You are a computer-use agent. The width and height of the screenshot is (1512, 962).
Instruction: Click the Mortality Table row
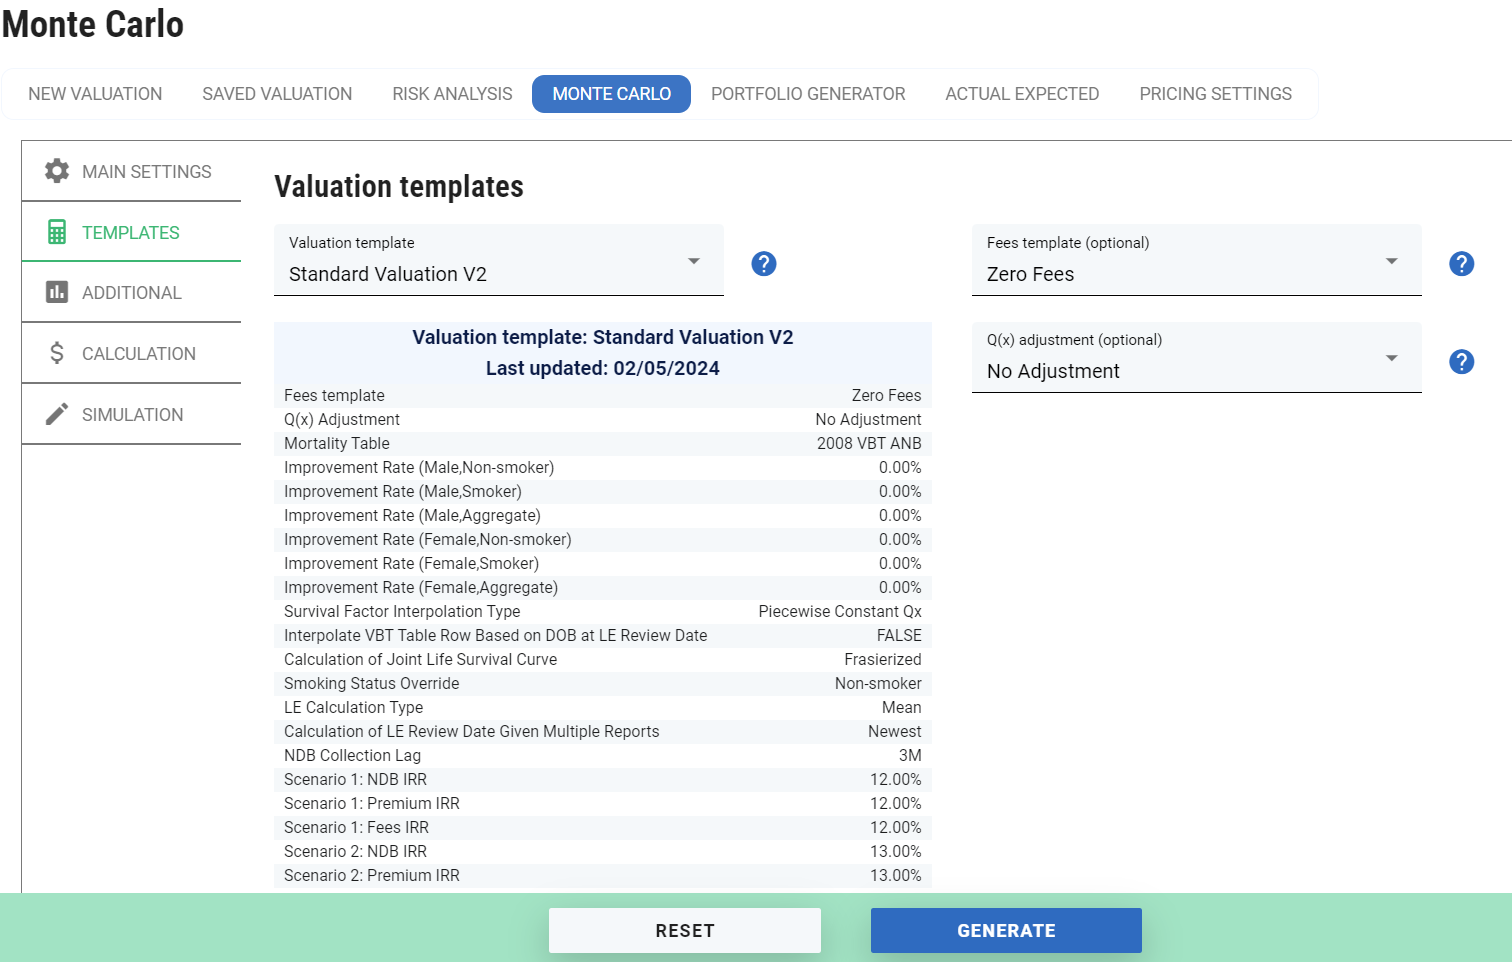602,443
